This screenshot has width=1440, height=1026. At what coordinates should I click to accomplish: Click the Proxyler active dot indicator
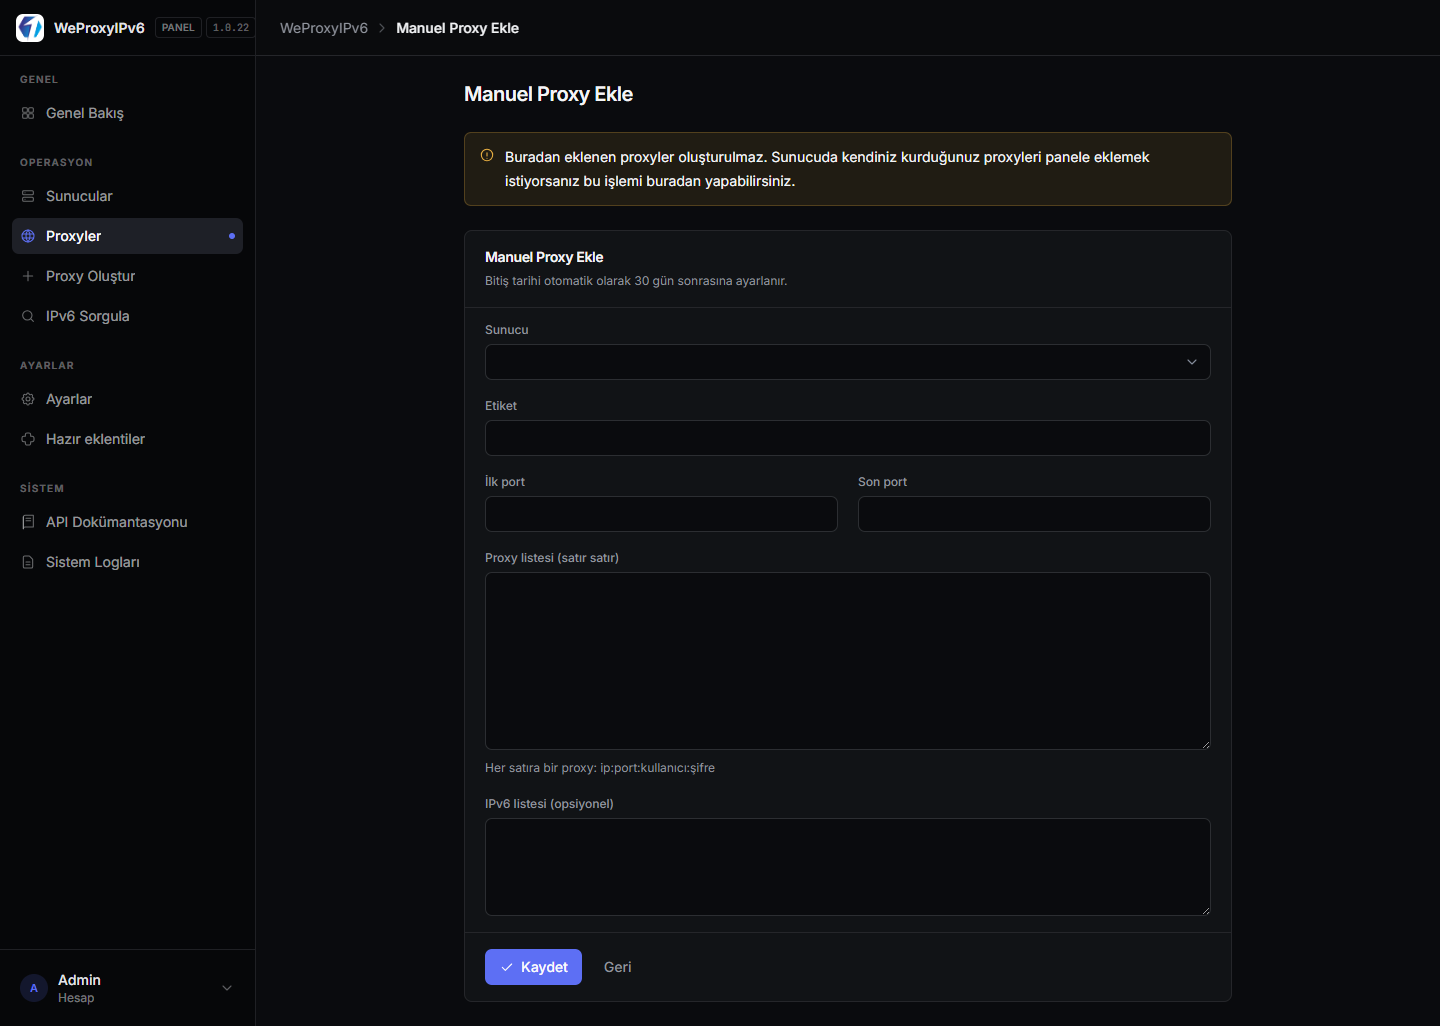coord(232,236)
